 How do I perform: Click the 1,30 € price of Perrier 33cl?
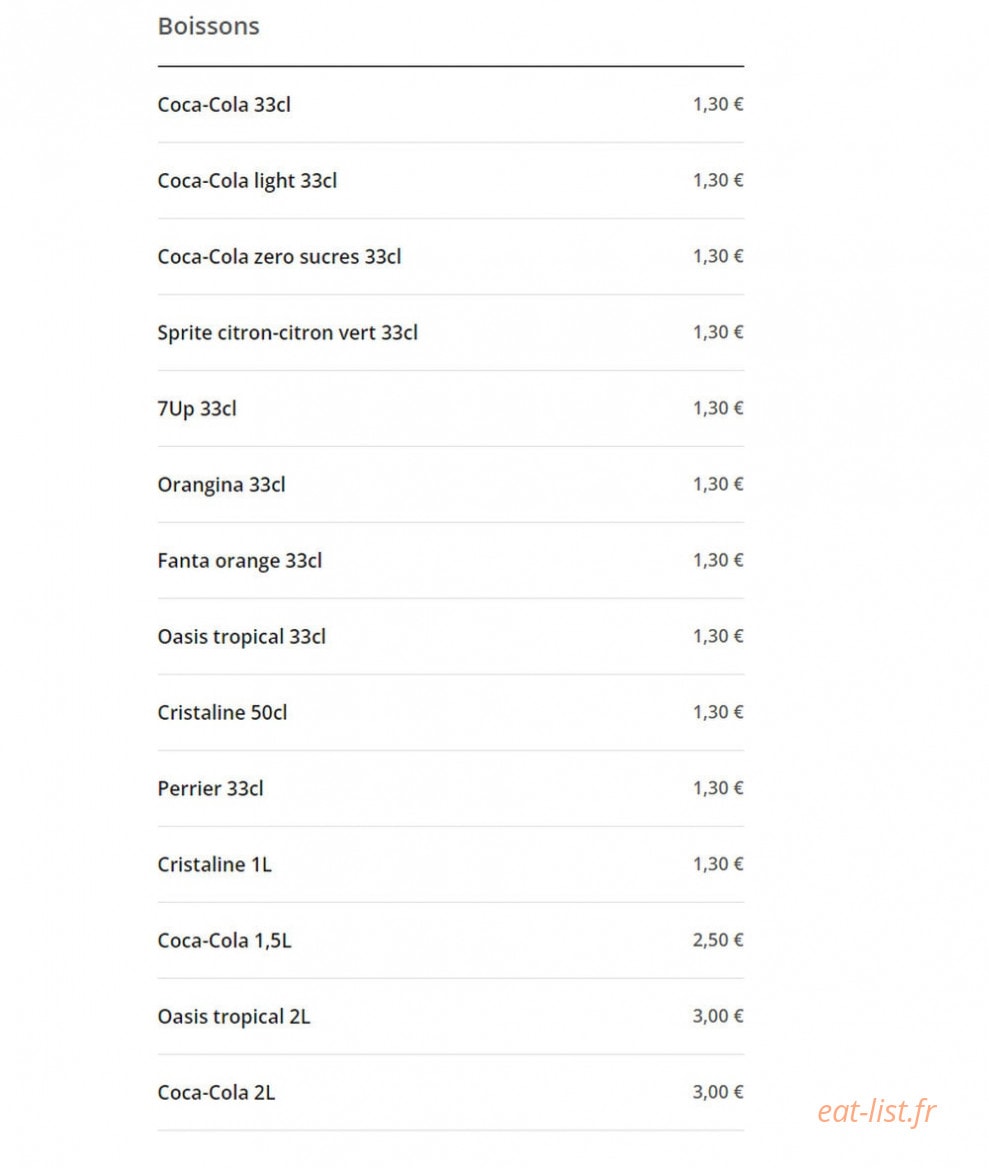718,788
